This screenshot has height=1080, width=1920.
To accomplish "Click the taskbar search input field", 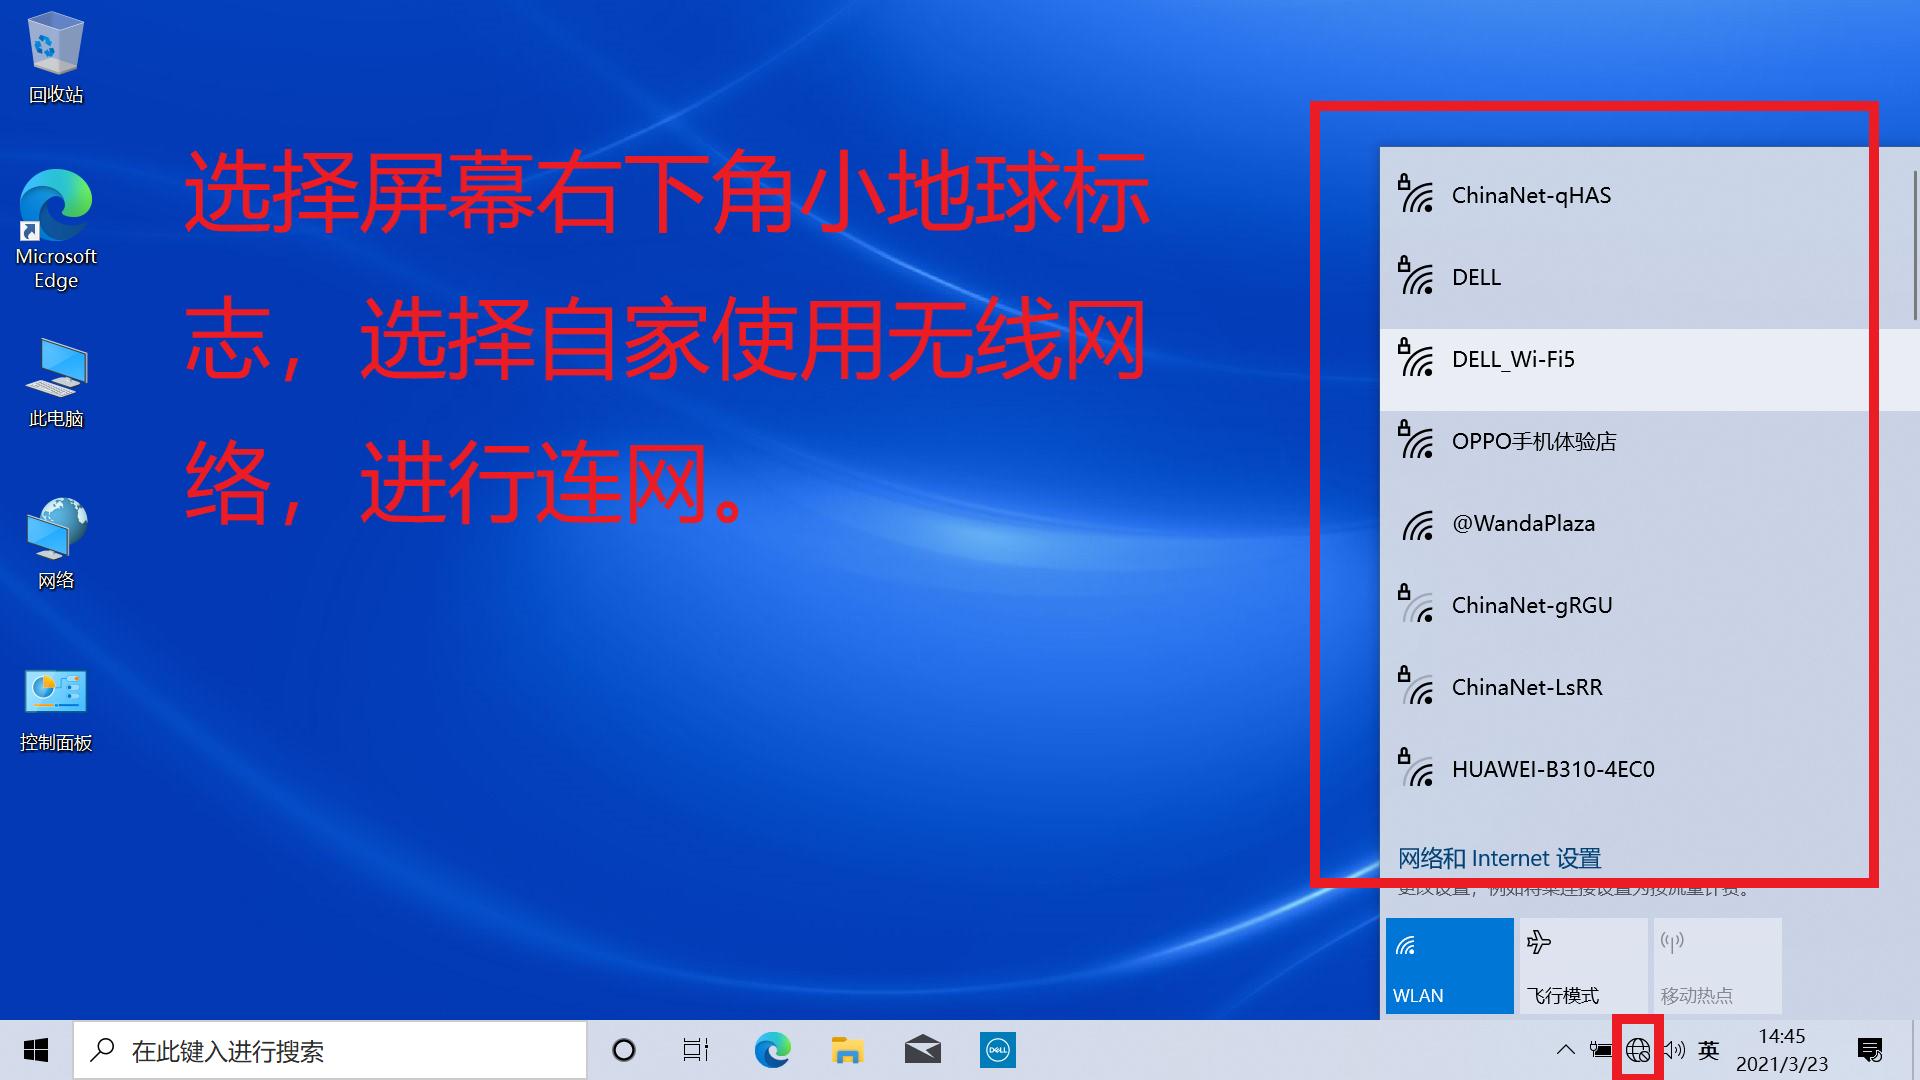I will pos(330,1050).
